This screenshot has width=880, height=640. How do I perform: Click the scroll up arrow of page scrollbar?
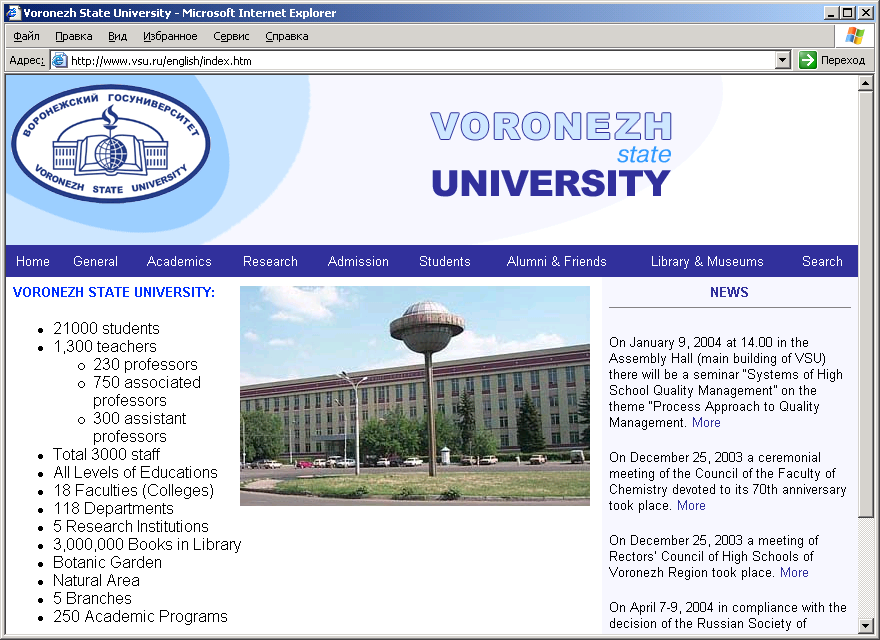[x=865, y=83]
